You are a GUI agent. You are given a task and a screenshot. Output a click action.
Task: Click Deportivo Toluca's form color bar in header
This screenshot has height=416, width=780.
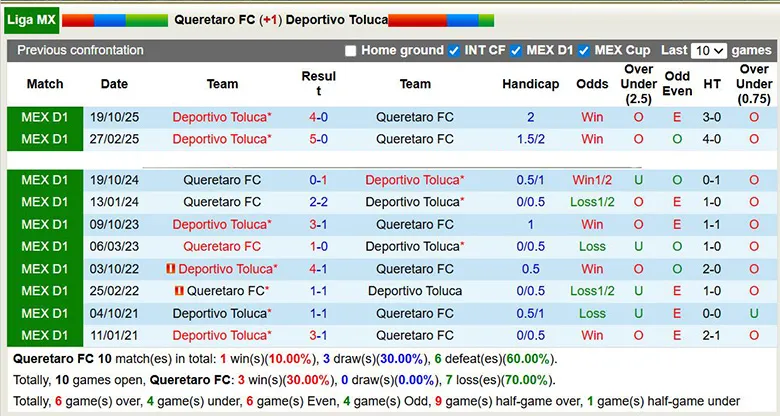point(444,20)
